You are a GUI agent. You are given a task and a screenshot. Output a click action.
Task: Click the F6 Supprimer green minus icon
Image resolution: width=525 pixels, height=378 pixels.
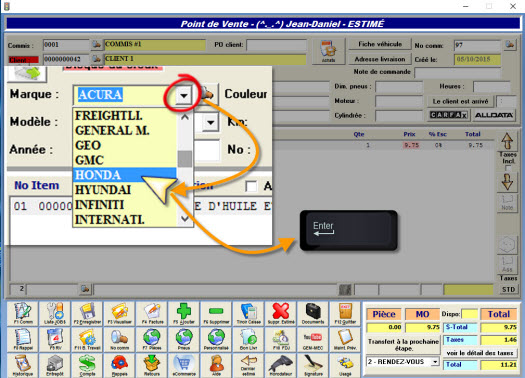pos(216,314)
